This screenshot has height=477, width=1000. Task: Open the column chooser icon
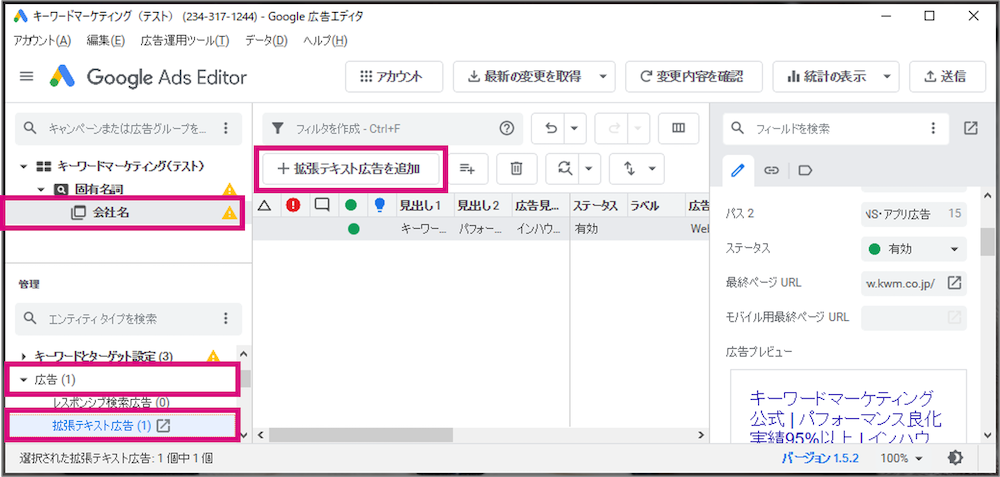point(679,129)
